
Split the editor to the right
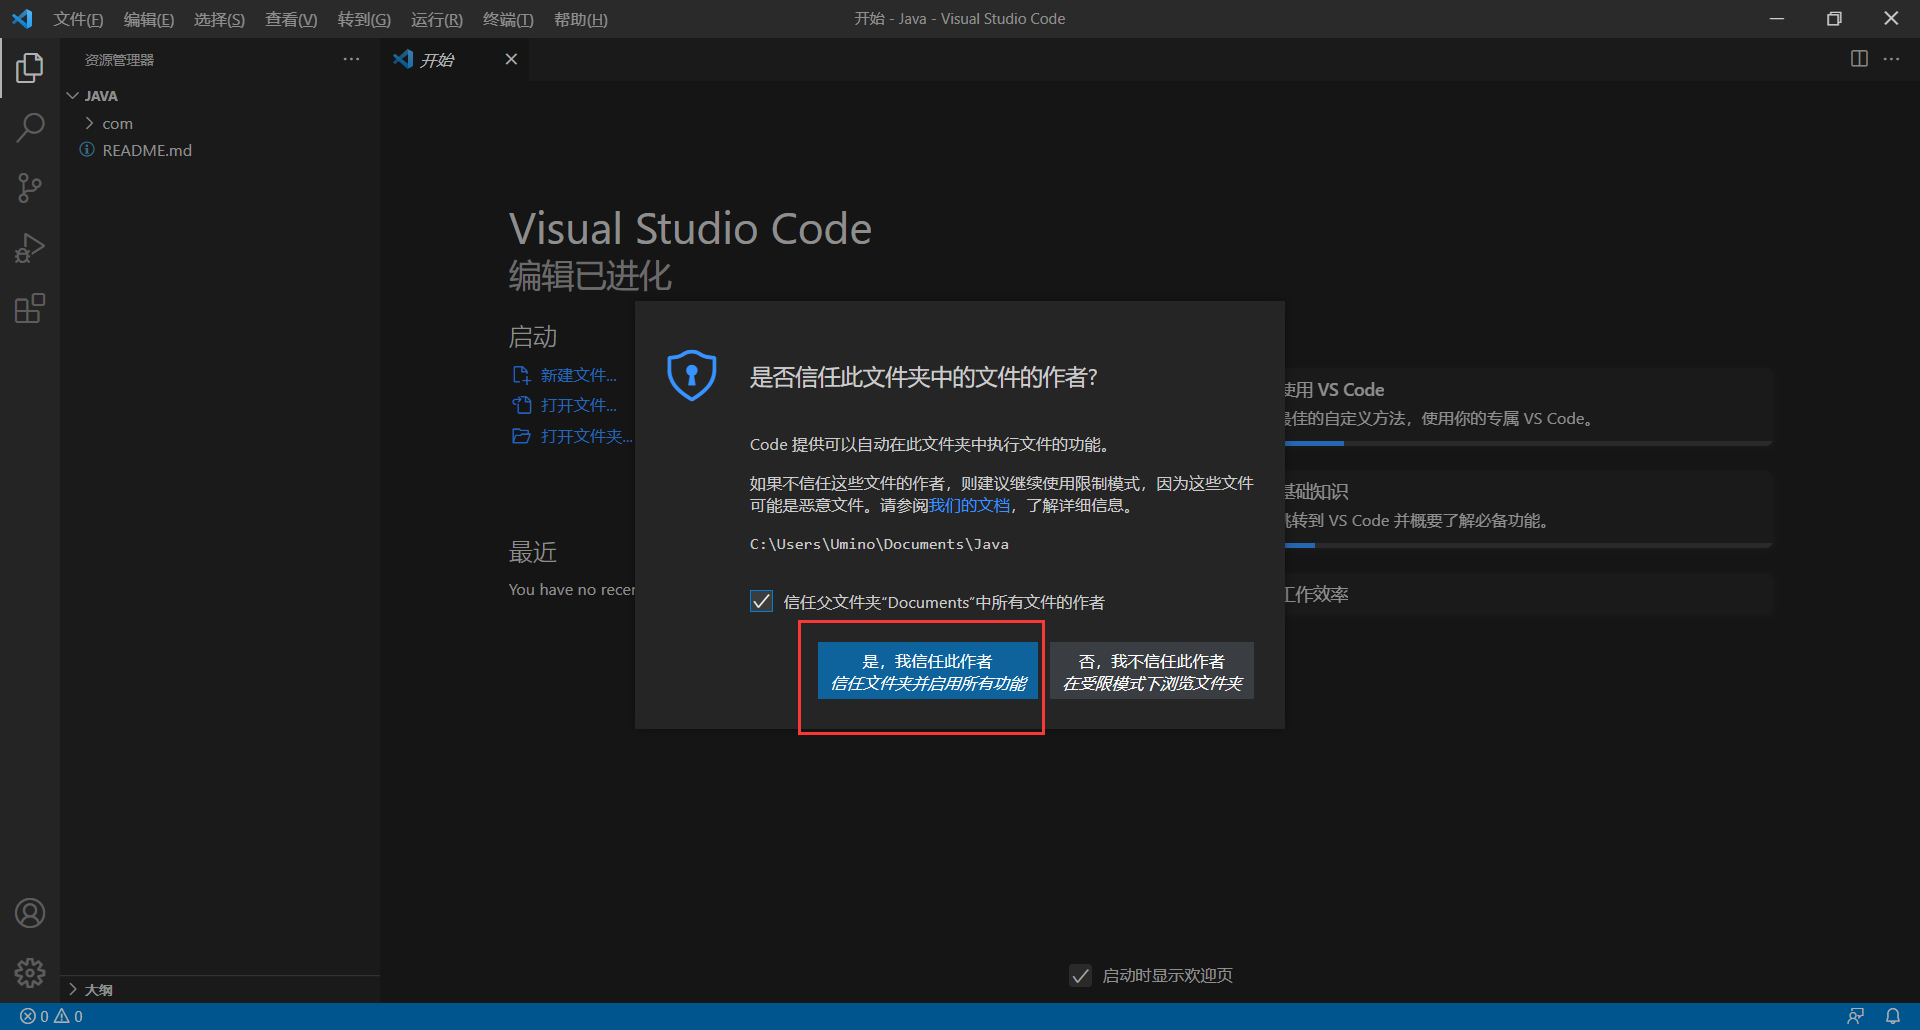click(x=1859, y=59)
